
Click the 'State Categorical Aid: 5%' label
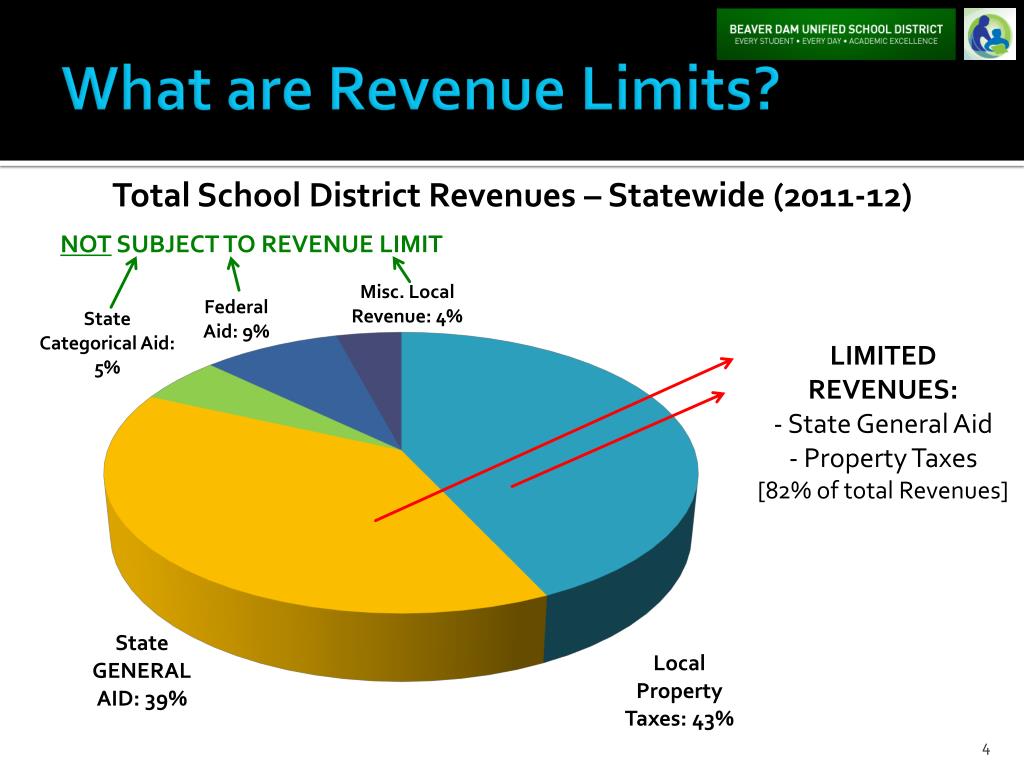(x=107, y=343)
